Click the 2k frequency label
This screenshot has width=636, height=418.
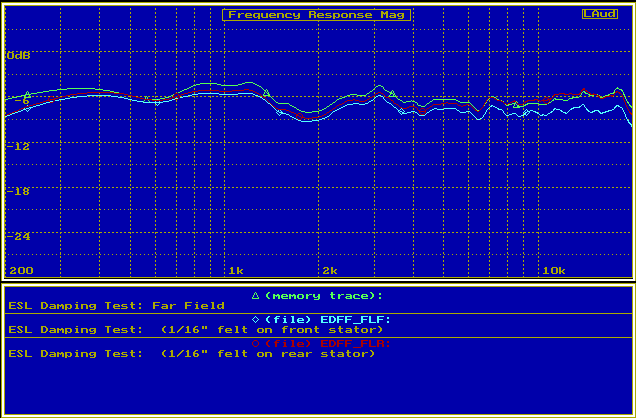click(330, 270)
